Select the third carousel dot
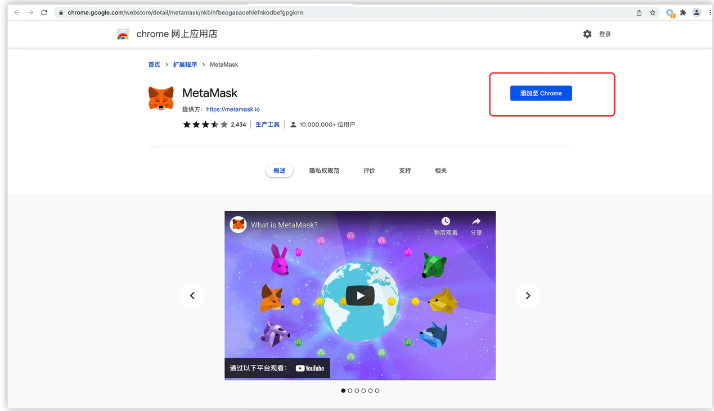 (357, 391)
